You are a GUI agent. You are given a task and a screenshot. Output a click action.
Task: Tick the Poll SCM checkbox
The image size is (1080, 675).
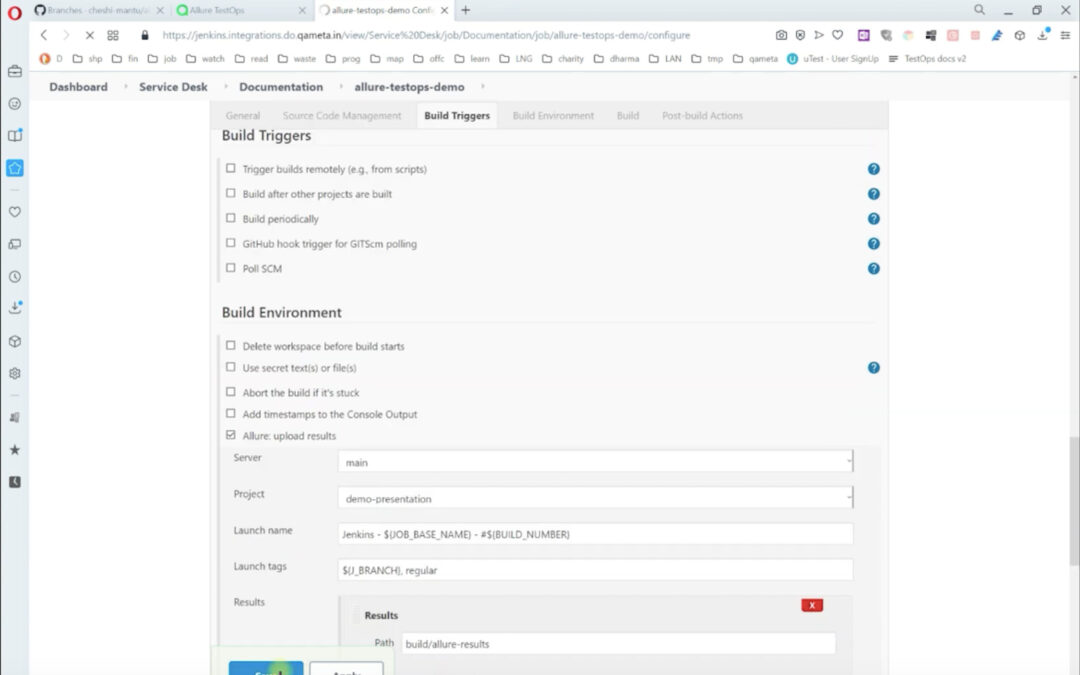[231, 268]
